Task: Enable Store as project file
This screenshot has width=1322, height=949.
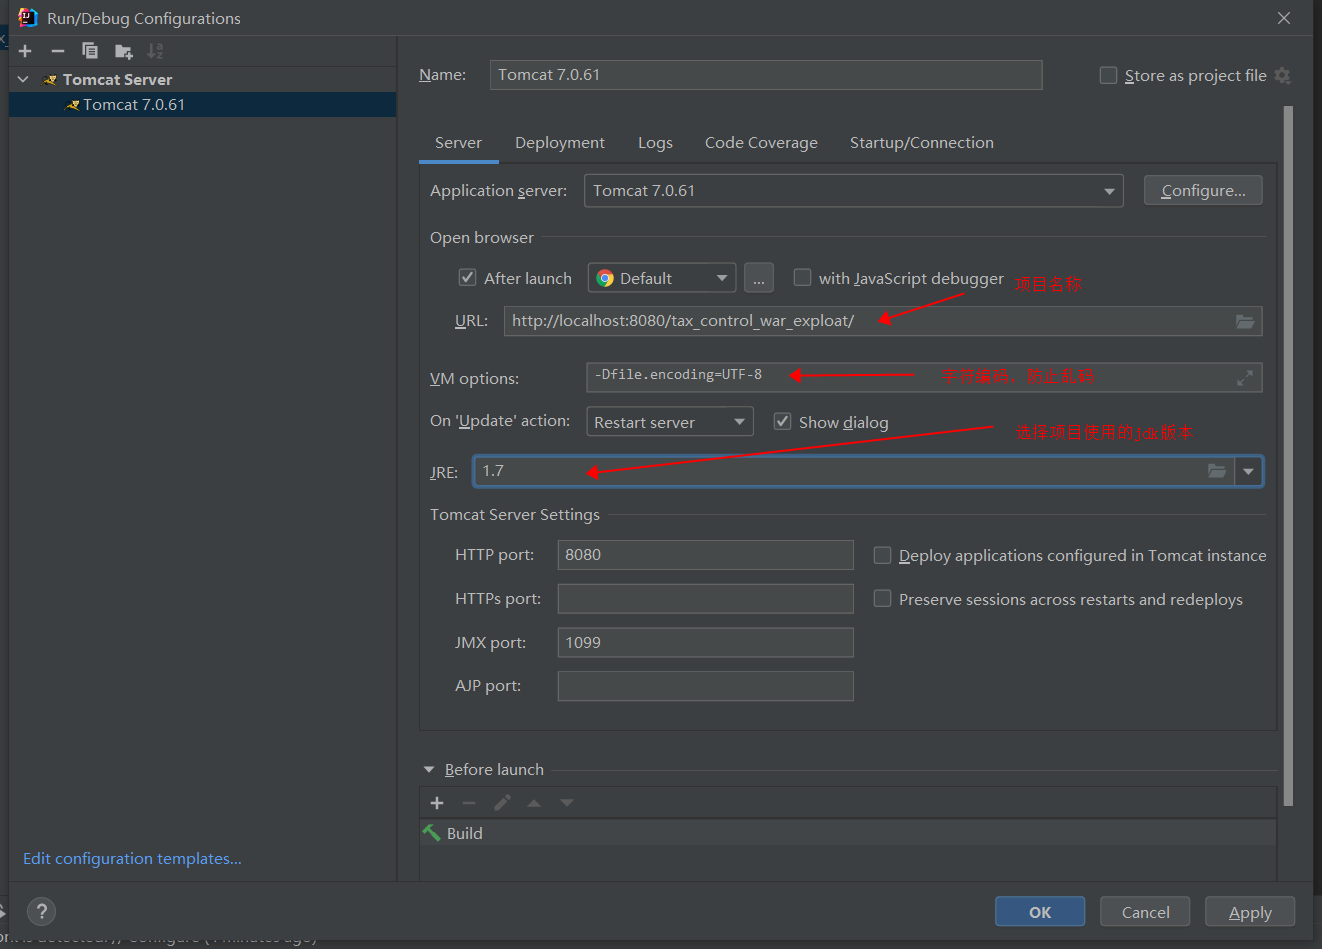Action: pos(1108,75)
